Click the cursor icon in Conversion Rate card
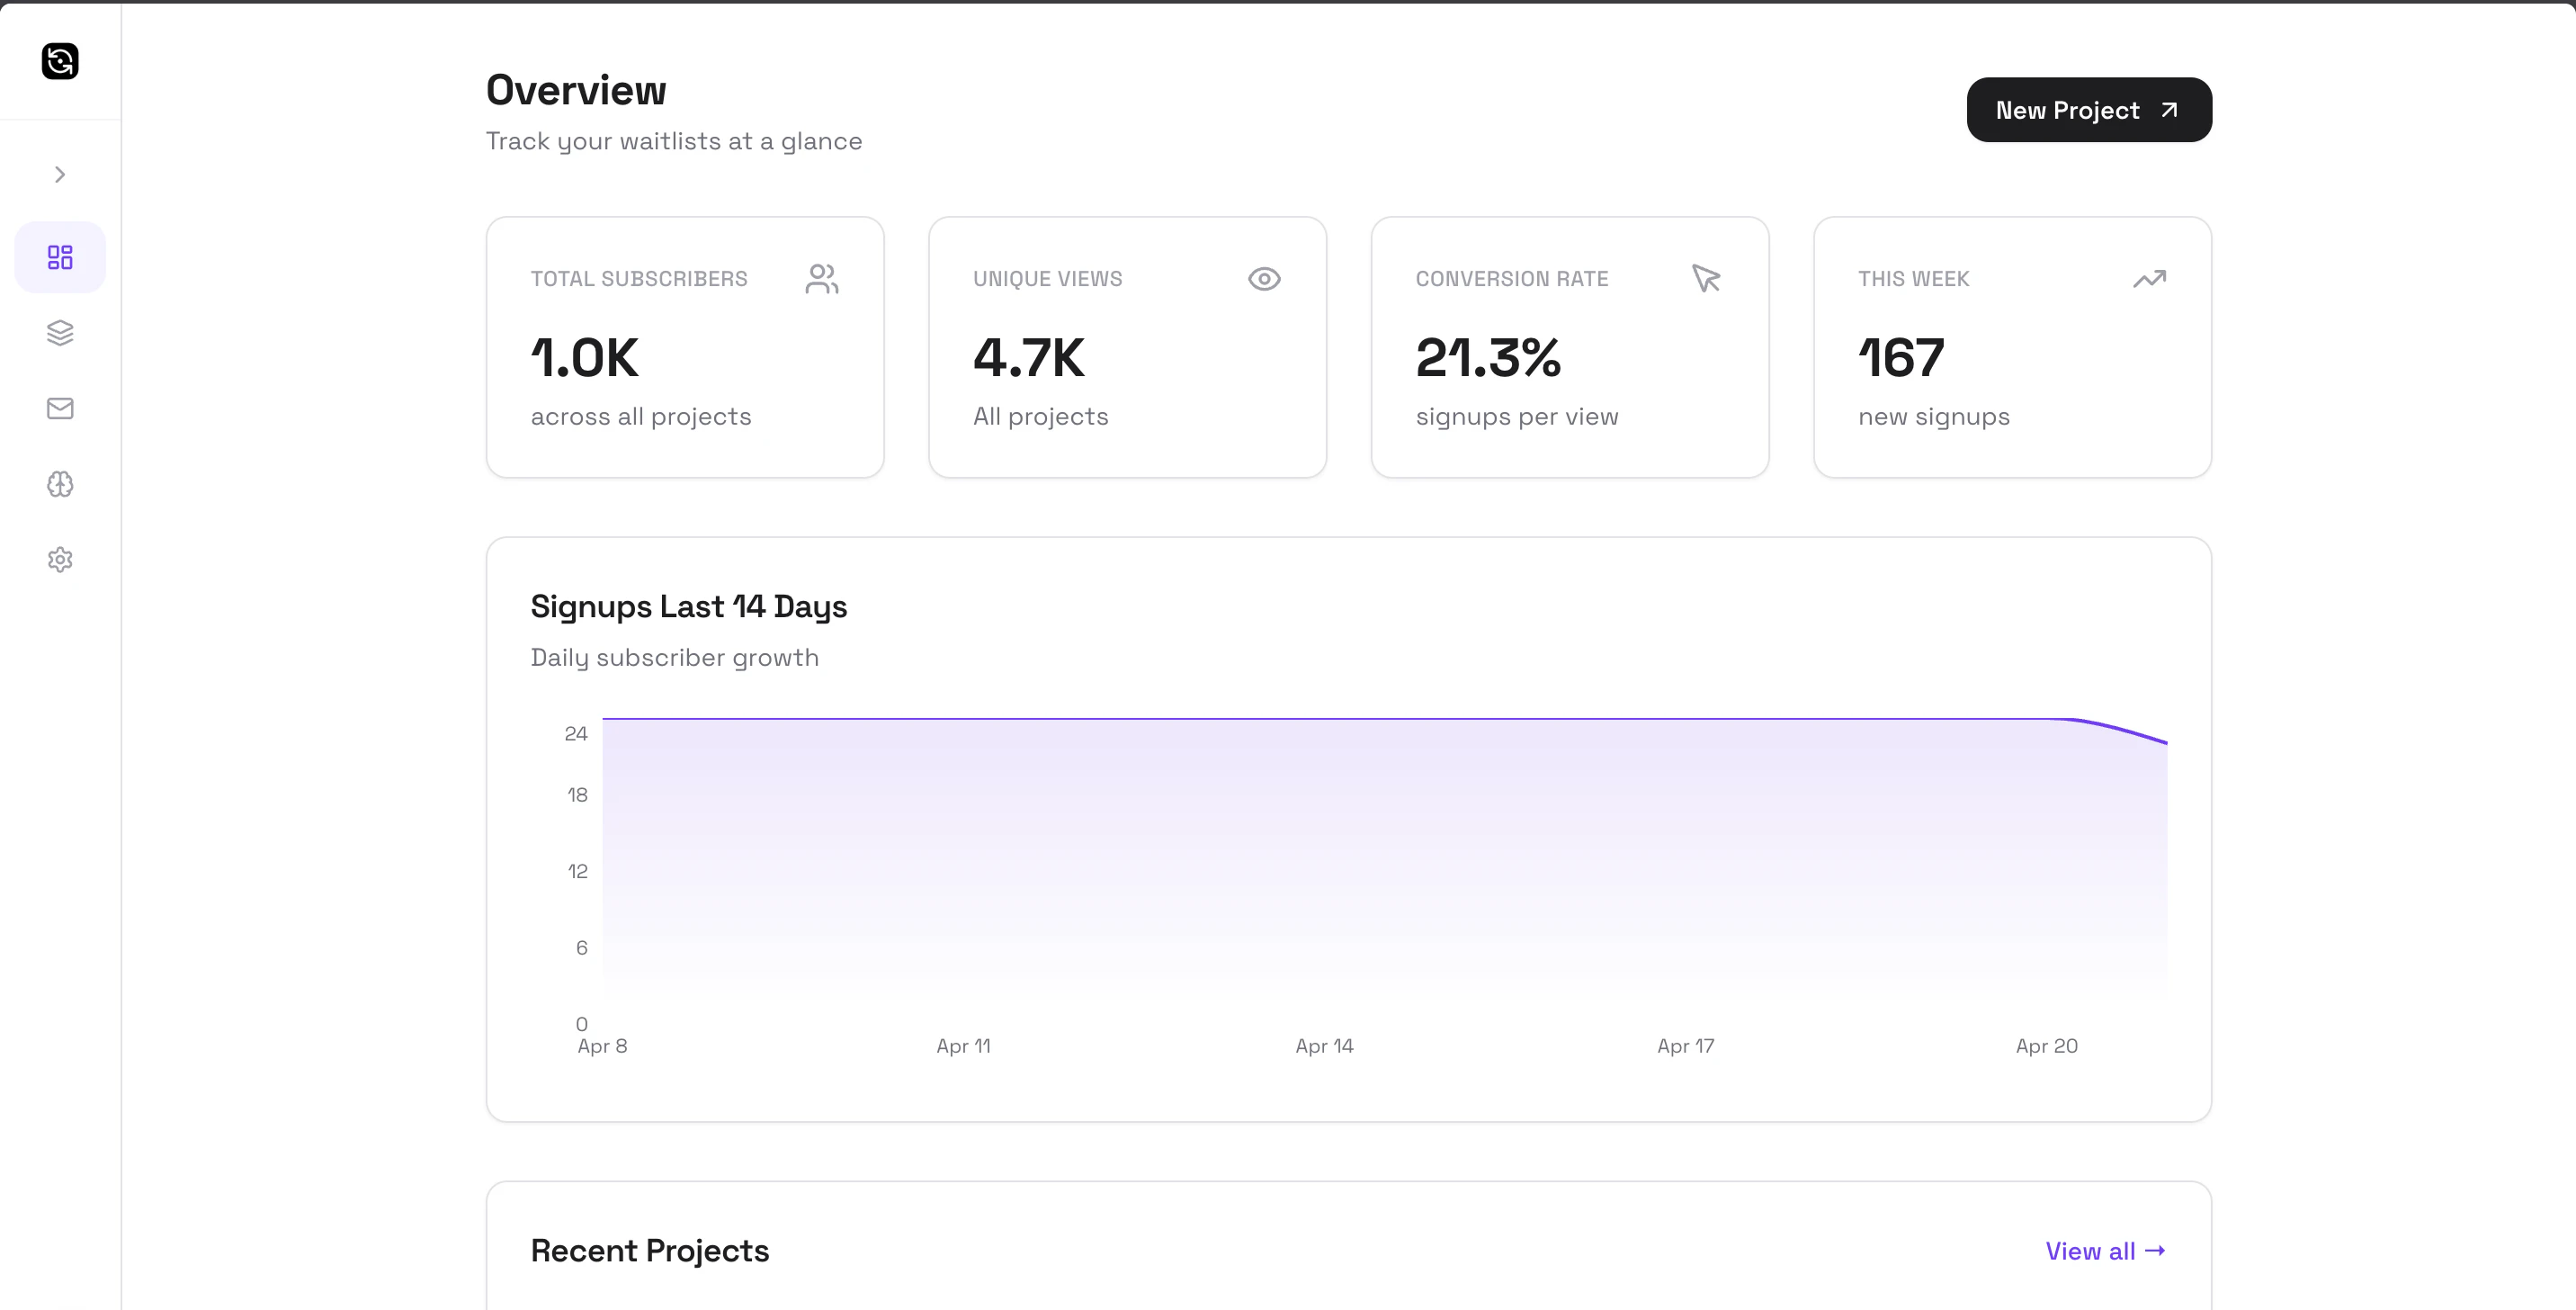The width and height of the screenshot is (2576, 1310). click(x=1706, y=278)
